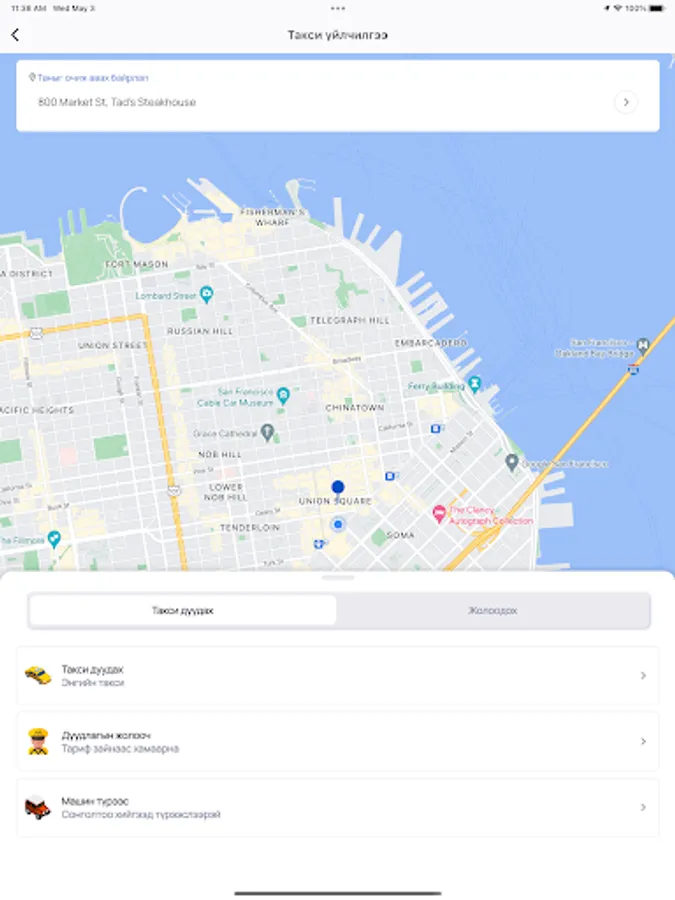
Task: Tap the bottom sheet drag handle
Action: pyautogui.click(x=338, y=577)
